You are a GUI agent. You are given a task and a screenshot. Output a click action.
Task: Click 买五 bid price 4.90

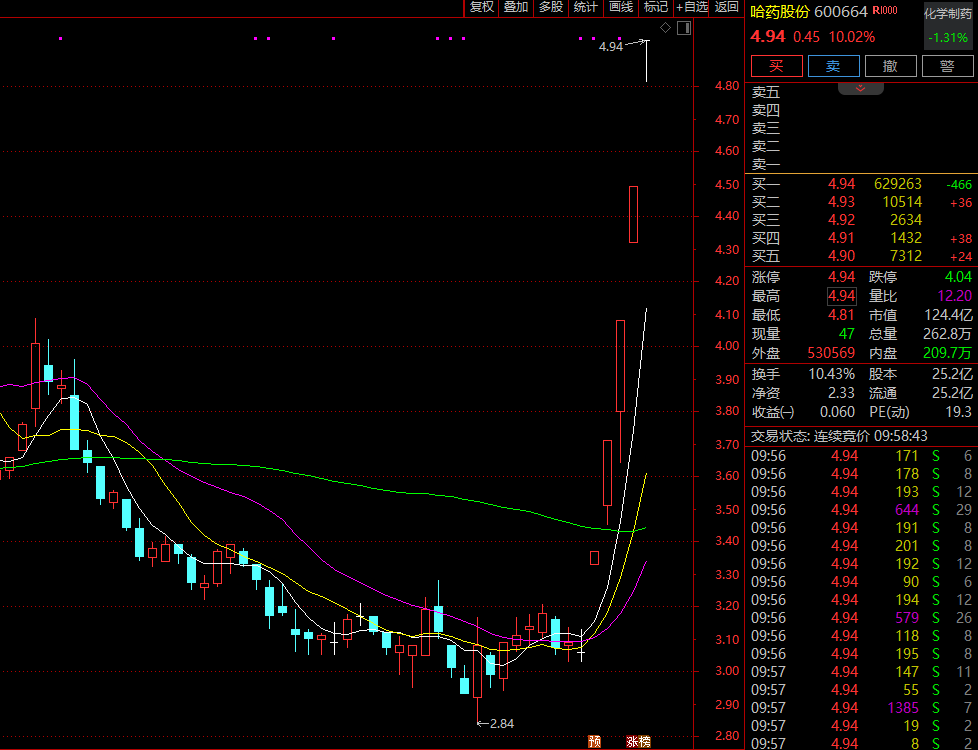(841, 256)
